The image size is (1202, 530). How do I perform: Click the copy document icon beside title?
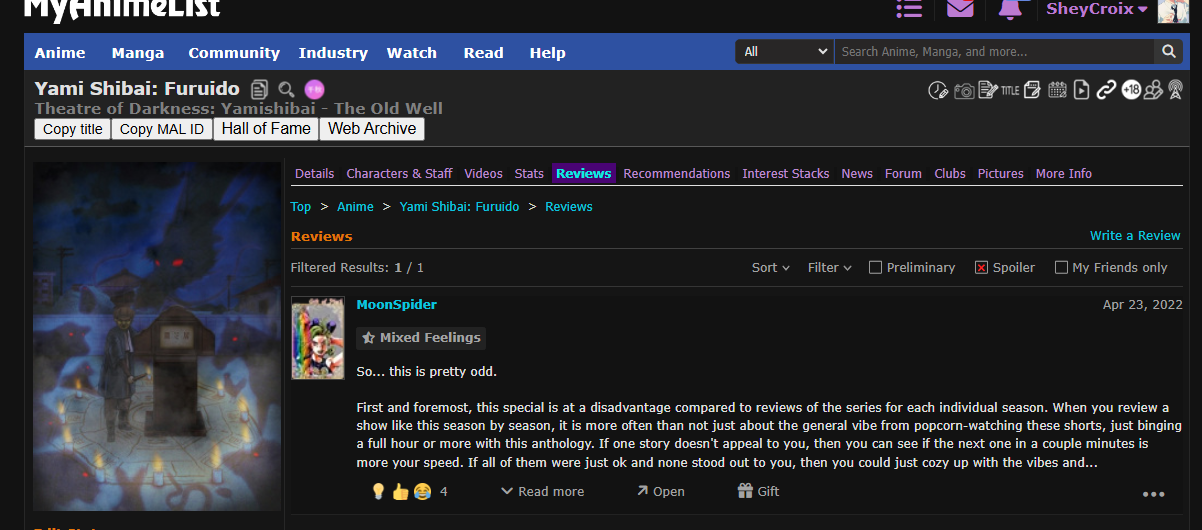(260, 89)
